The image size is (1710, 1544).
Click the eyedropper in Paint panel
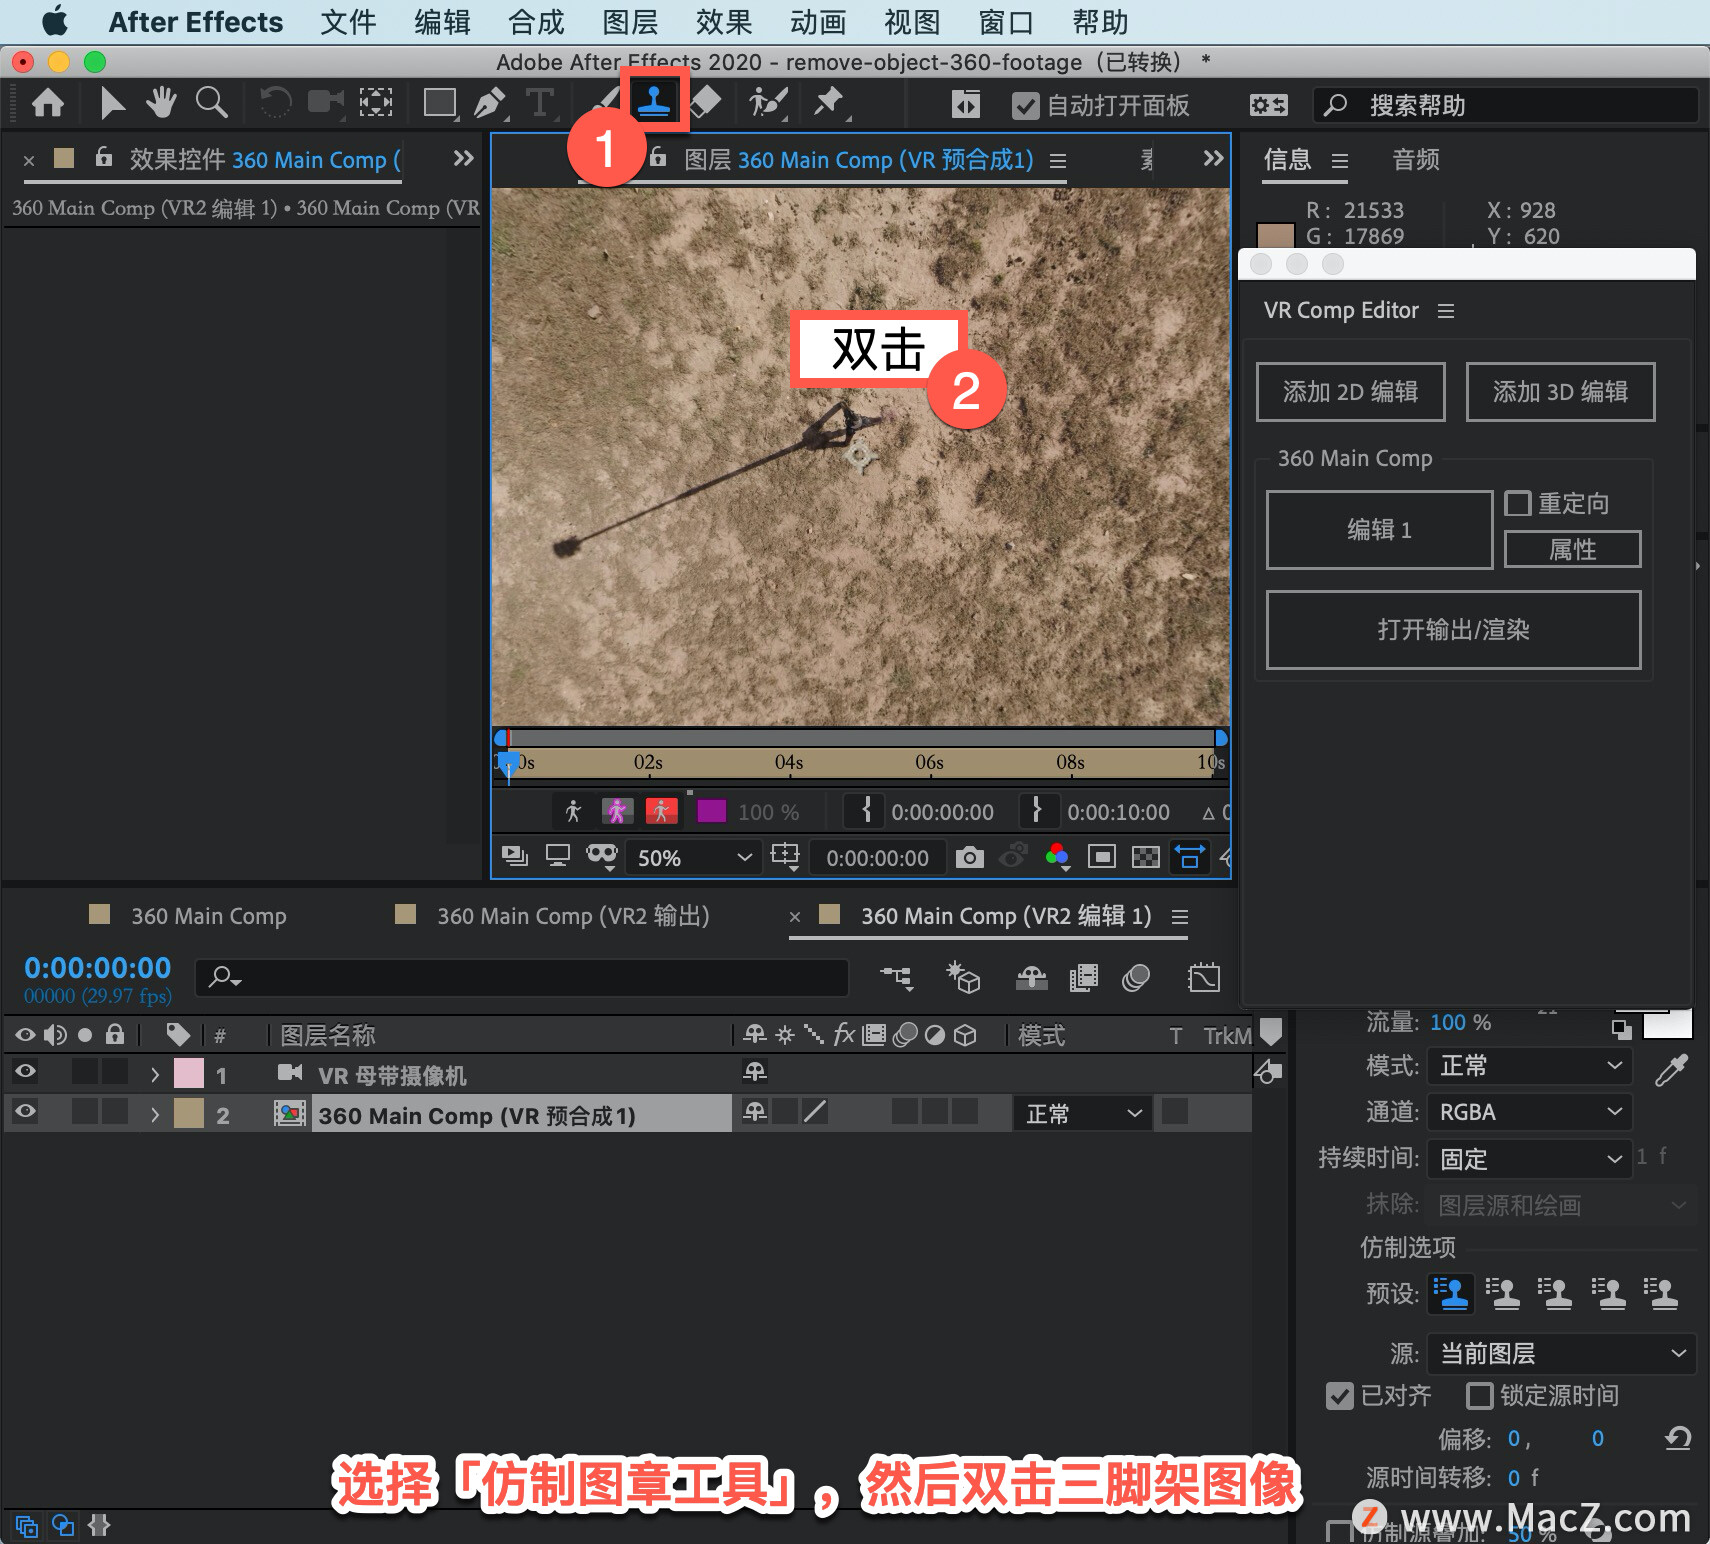tap(1671, 1070)
